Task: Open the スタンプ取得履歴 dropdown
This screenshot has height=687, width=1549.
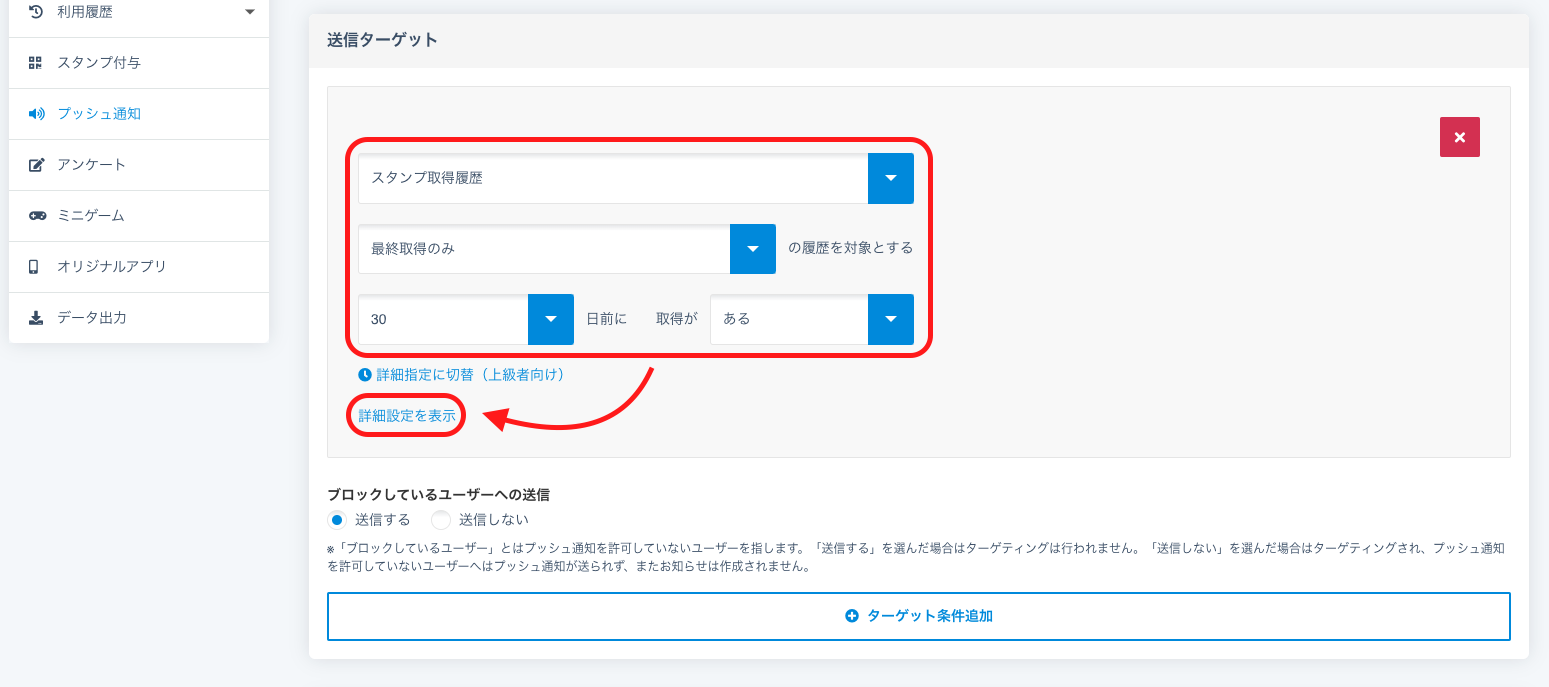Action: click(890, 178)
